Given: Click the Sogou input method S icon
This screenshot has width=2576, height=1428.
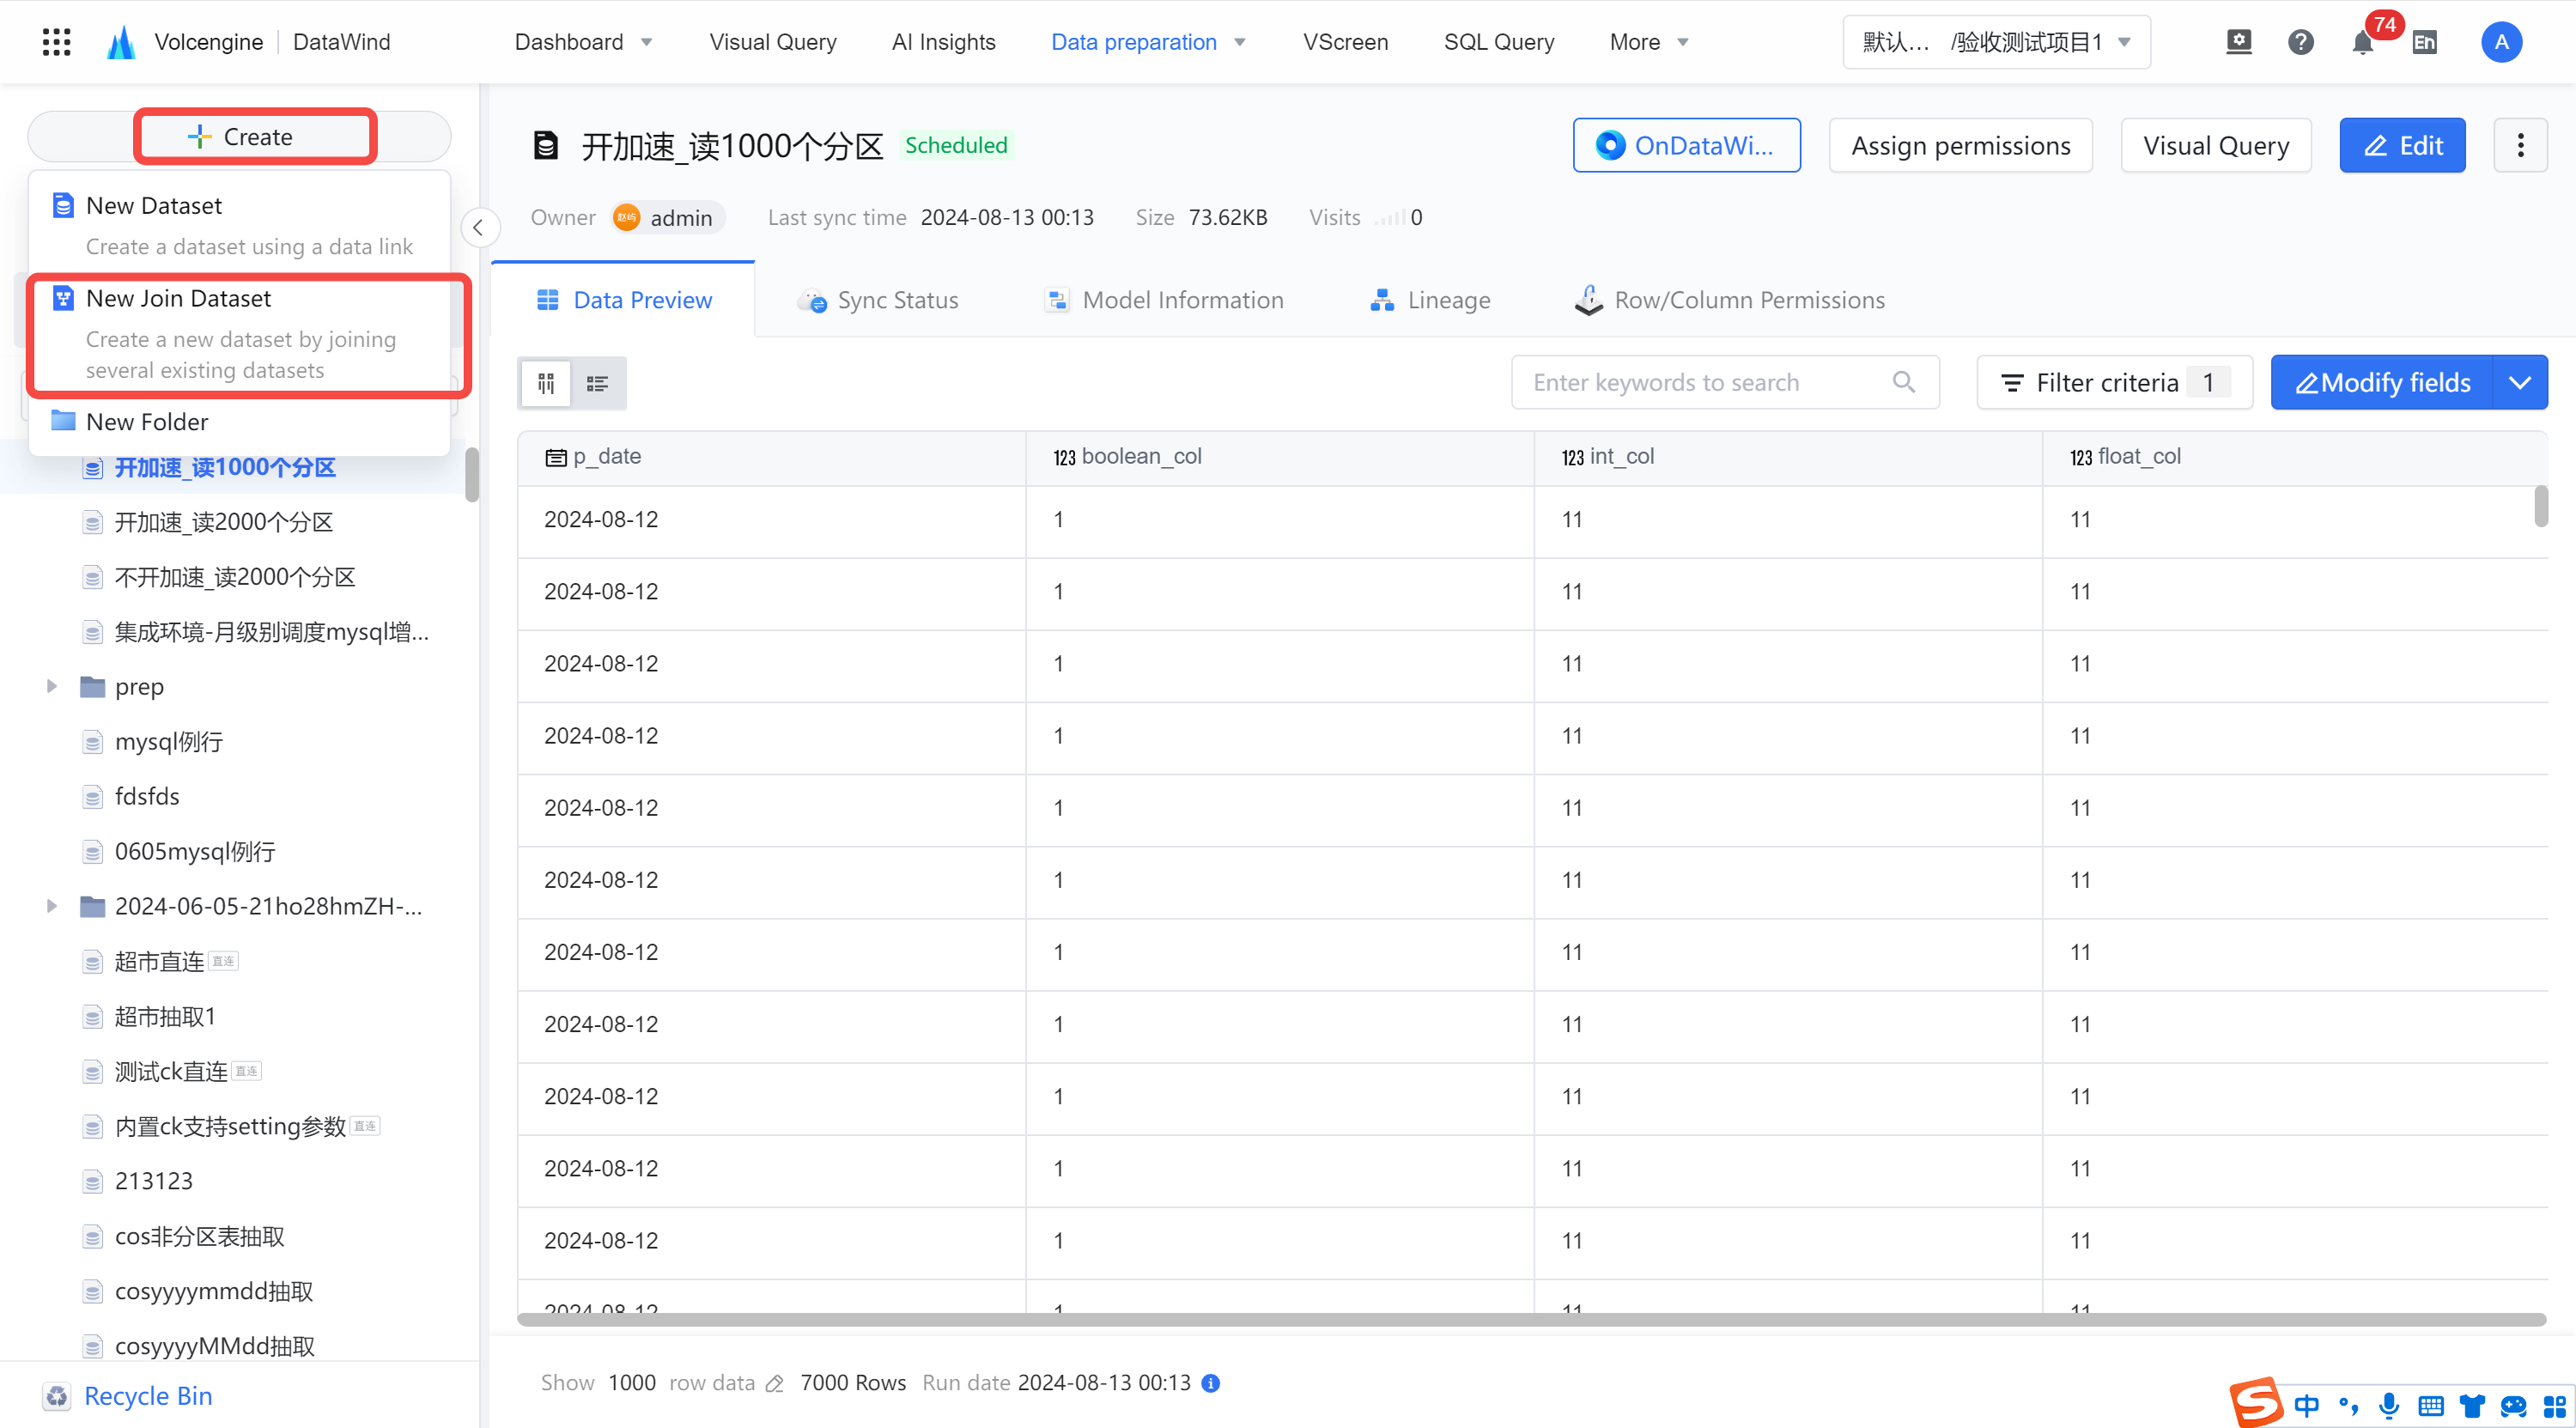Looking at the screenshot, I should (x=2256, y=1402).
